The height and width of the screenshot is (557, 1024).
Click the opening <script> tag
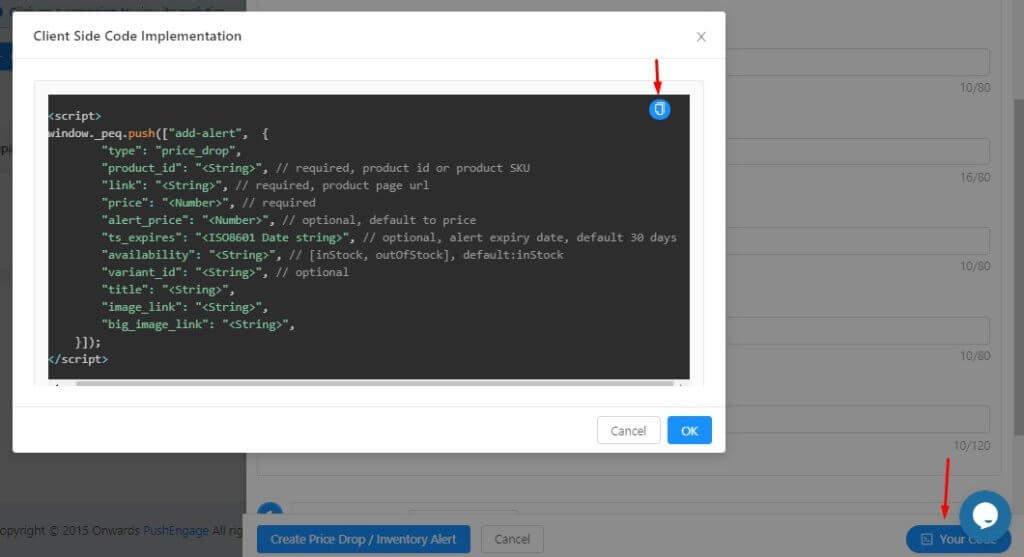[x=74, y=116]
